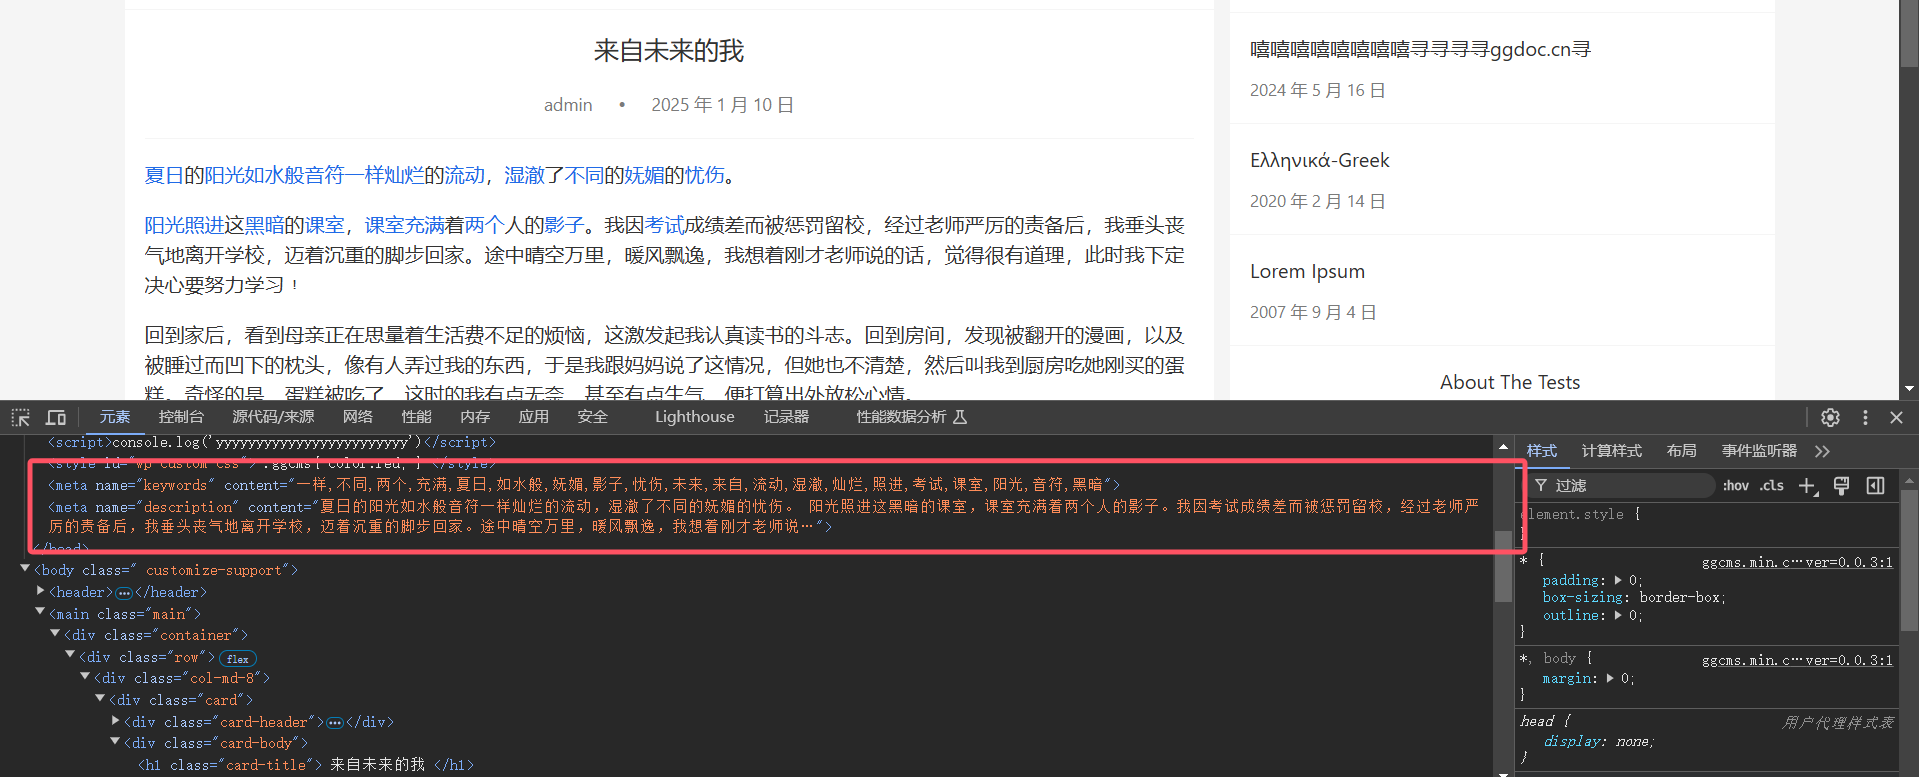This screenshot has width=1919, height=777.
Task: Click the Elements panel vertical scrollbar thumb
Action: click(1503, 566)
